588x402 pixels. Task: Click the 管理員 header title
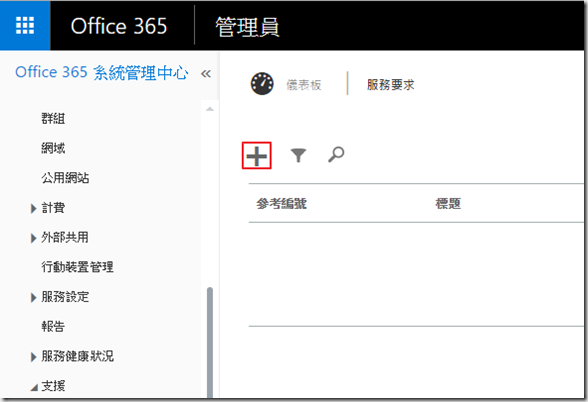click(x=247, y=27)
